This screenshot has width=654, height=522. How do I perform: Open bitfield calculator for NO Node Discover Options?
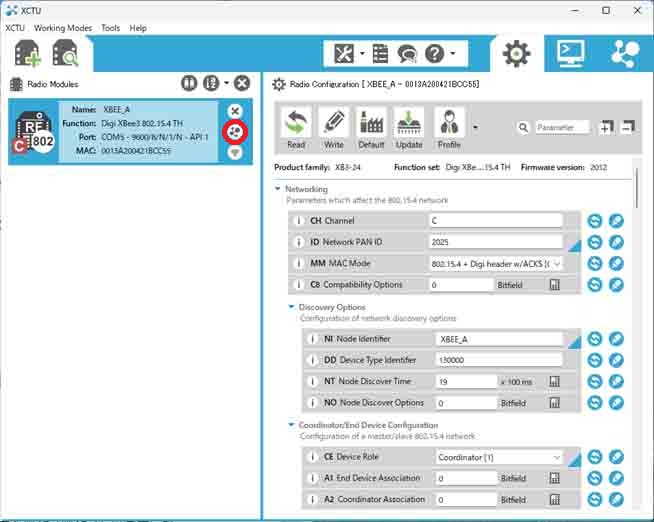click(555, 403)
